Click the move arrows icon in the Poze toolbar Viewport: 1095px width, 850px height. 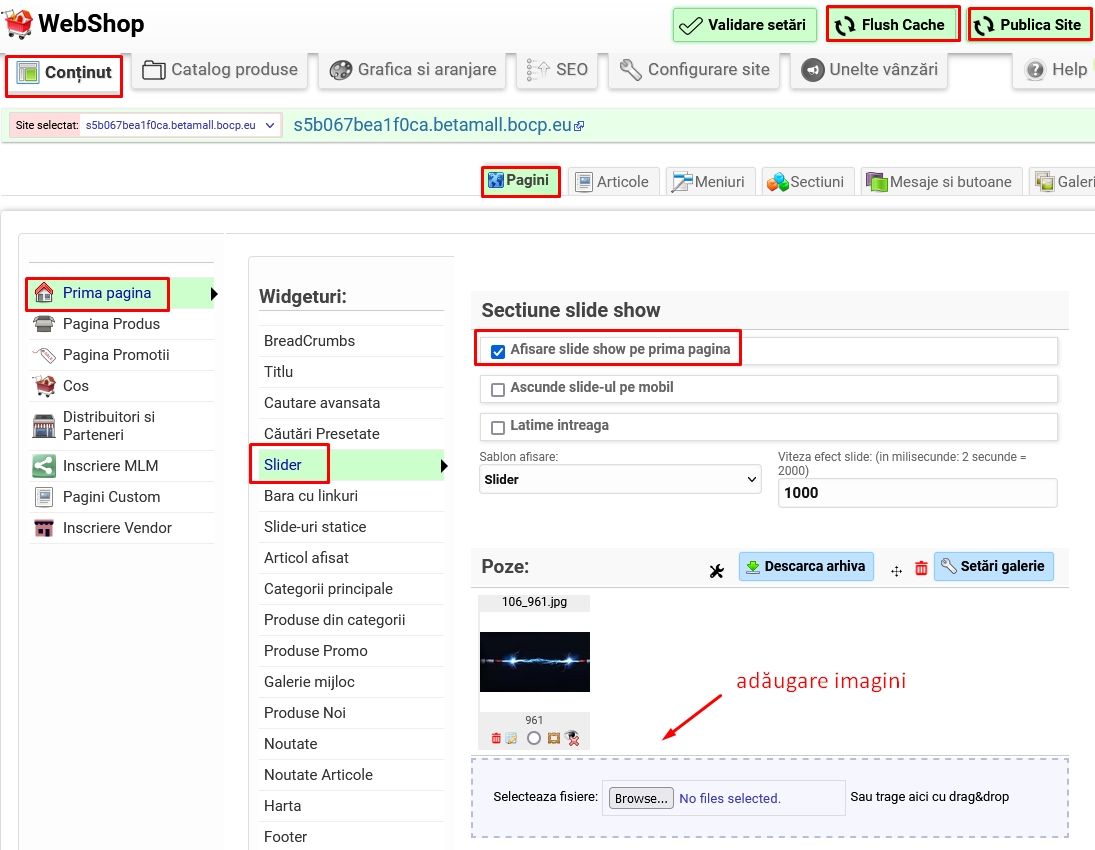[896, 569]
